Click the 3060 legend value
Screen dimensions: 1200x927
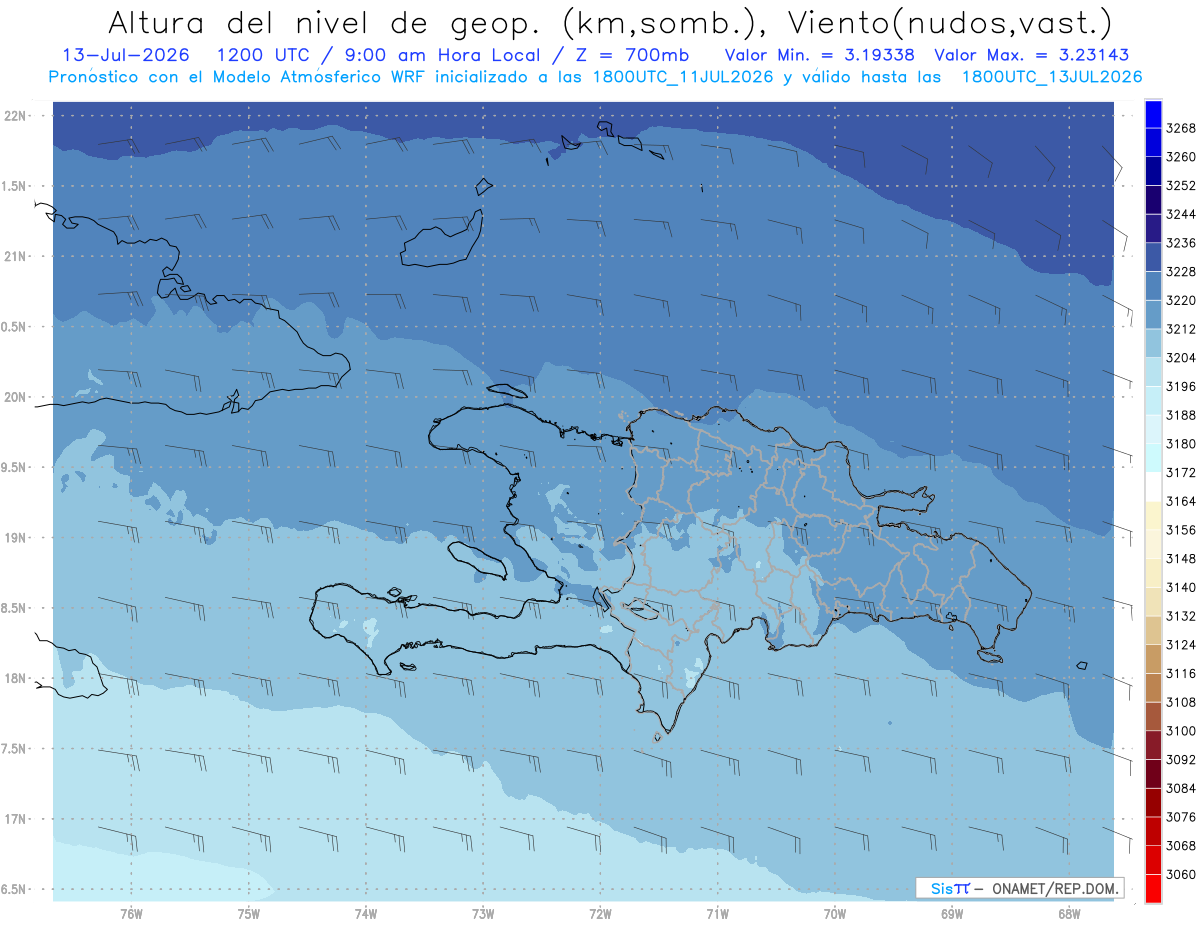pyautogui.click(x=1181, y=874)
